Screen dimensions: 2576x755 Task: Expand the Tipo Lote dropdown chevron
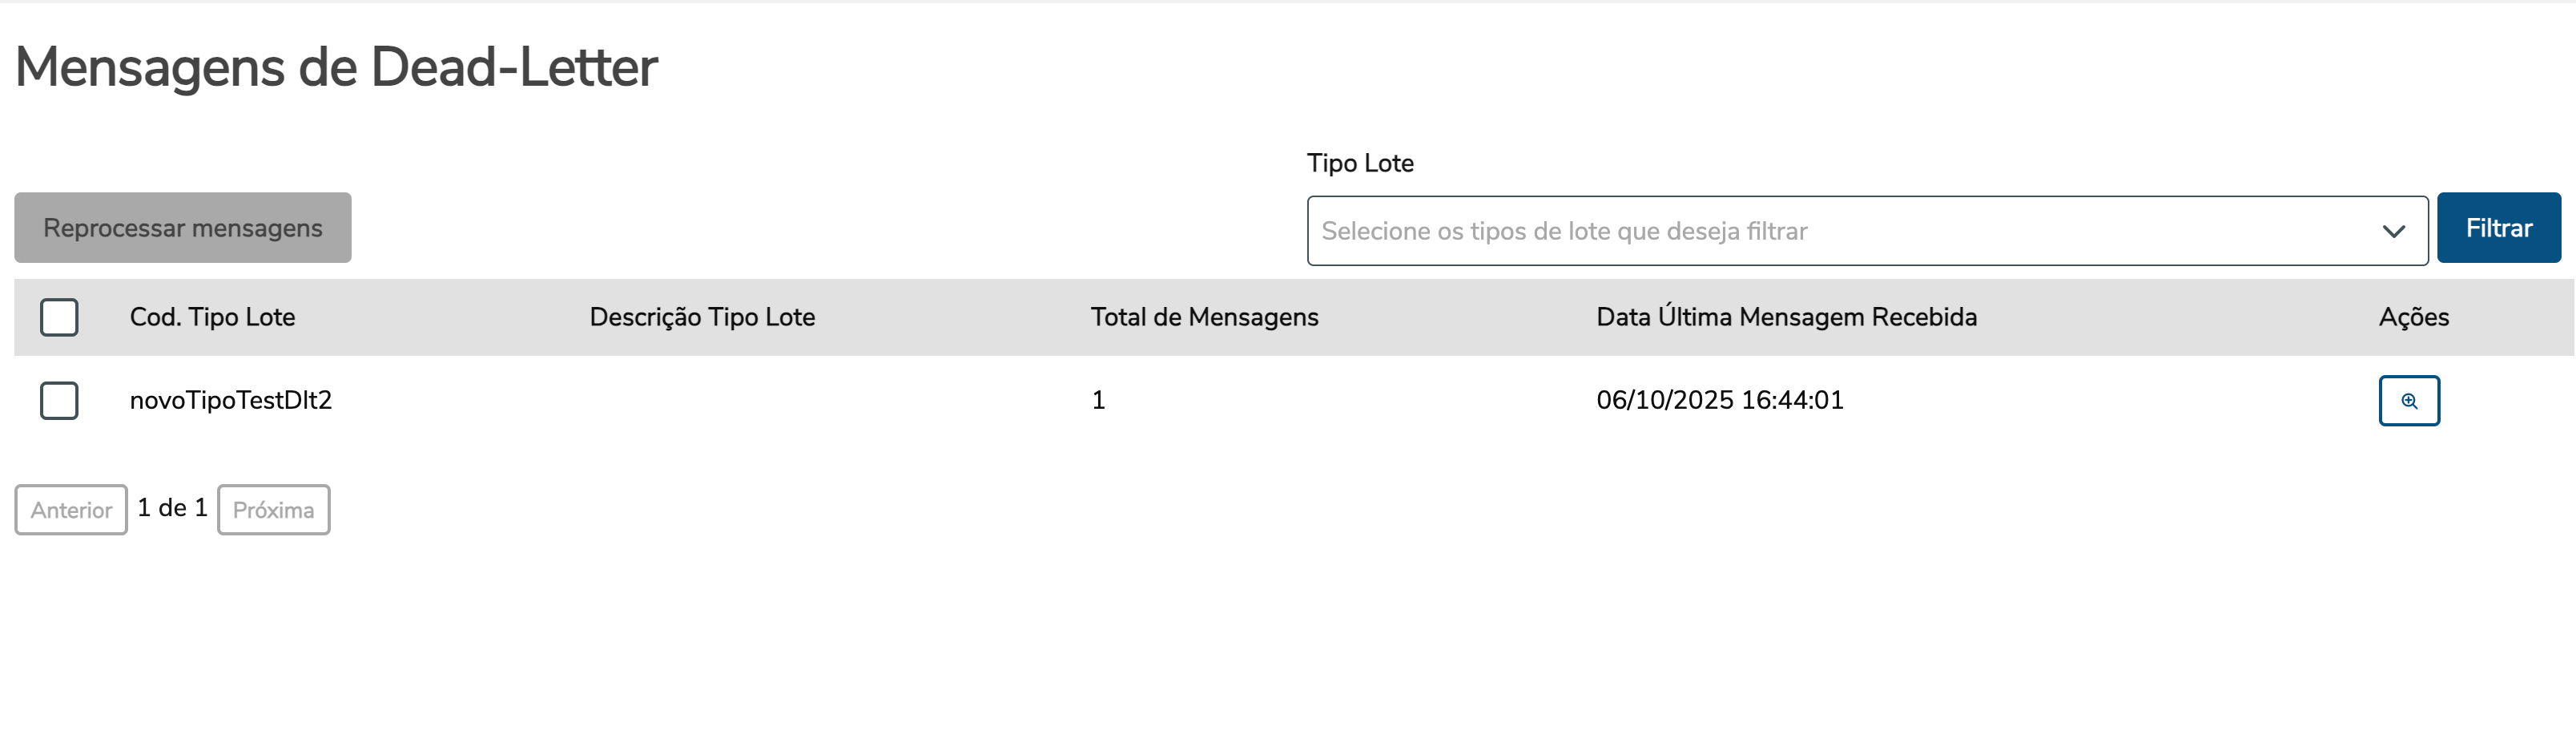coord(2393,231)
